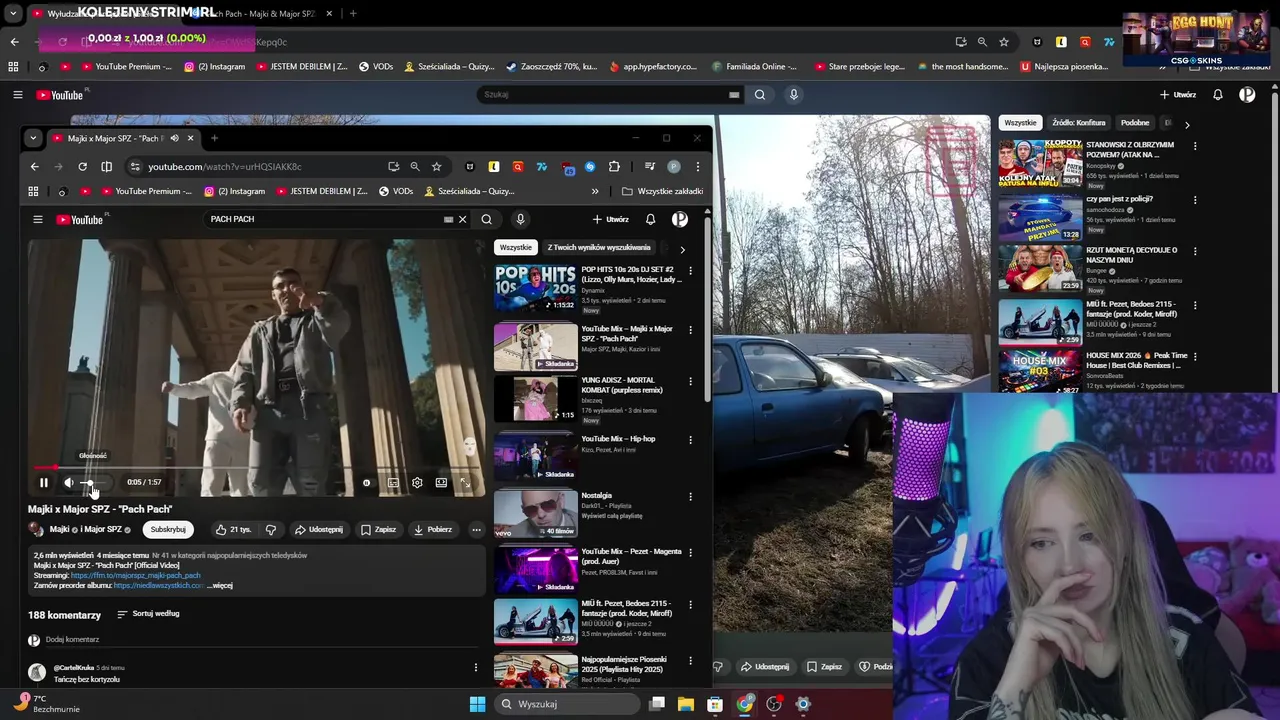The image size is (1280, 720).
Task: Toggle subtitles in the video player
Action: (393, 483)
